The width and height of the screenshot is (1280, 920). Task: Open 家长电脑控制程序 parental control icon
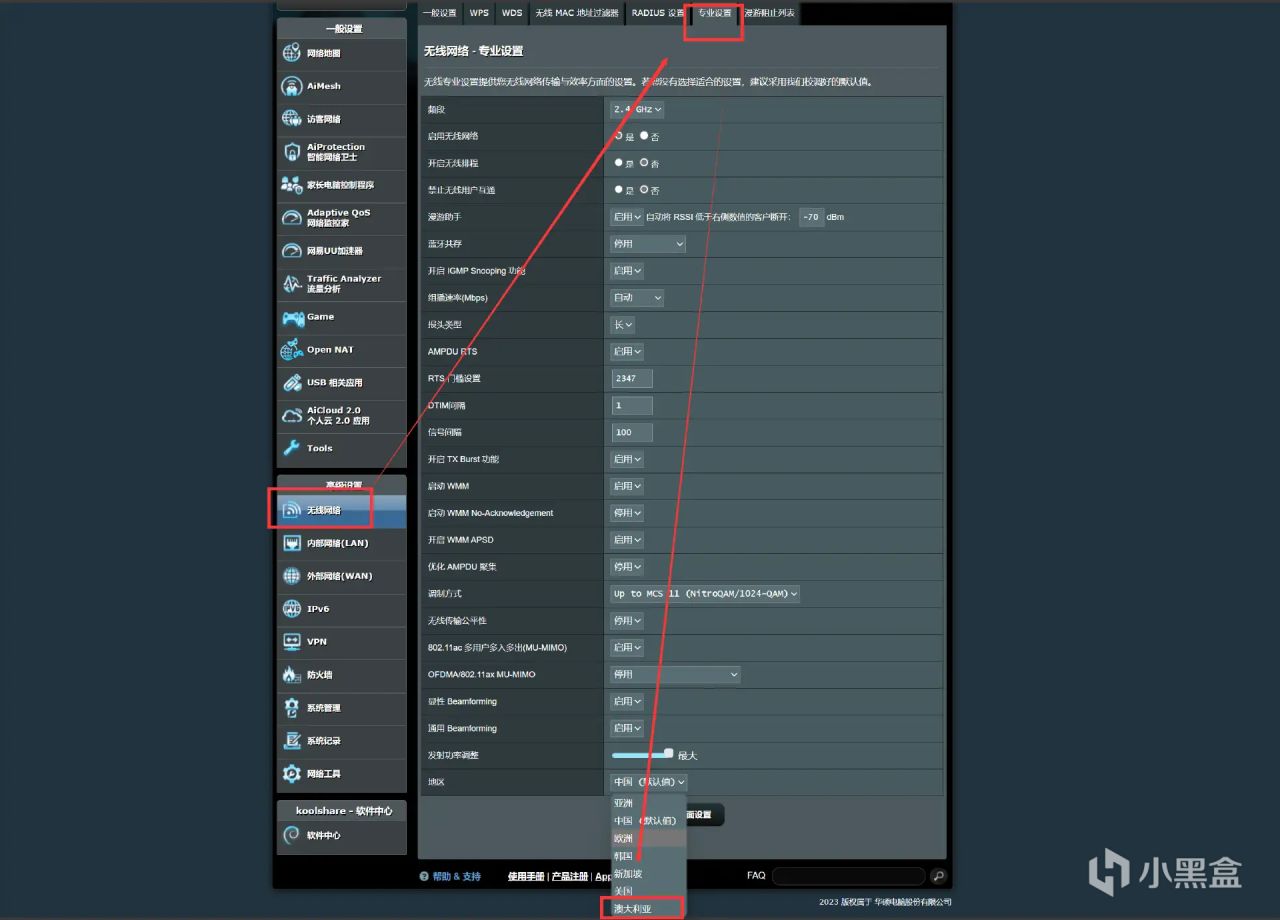coord(291,185)
